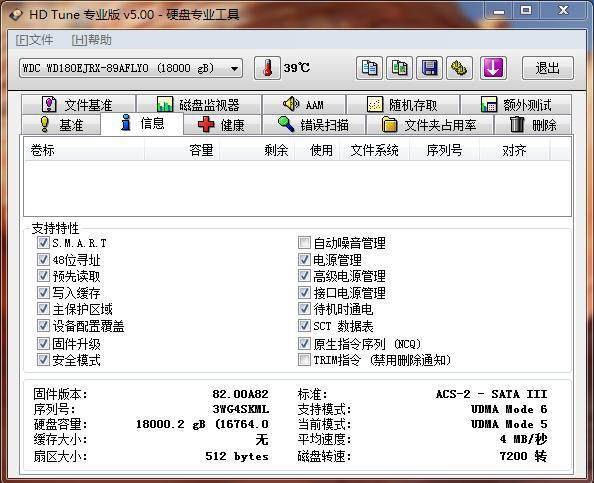Viewport: 594px width, 483px height.
Task: Click the 7200 转 rotation speed value
Action: [523, 456]
